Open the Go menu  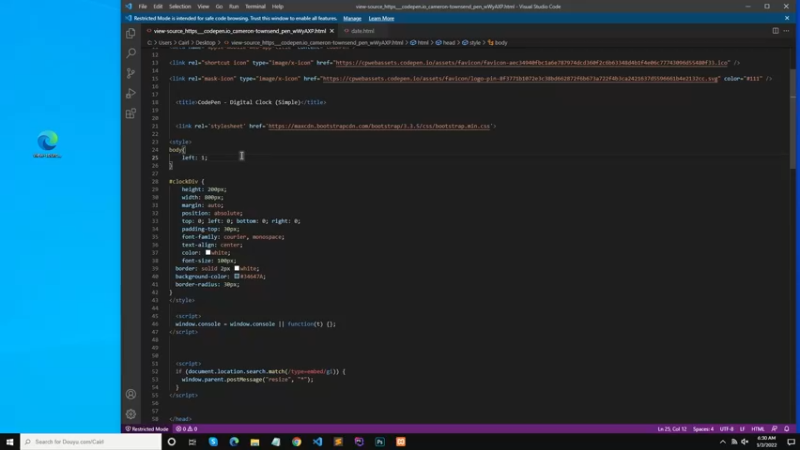click(219, 7)
